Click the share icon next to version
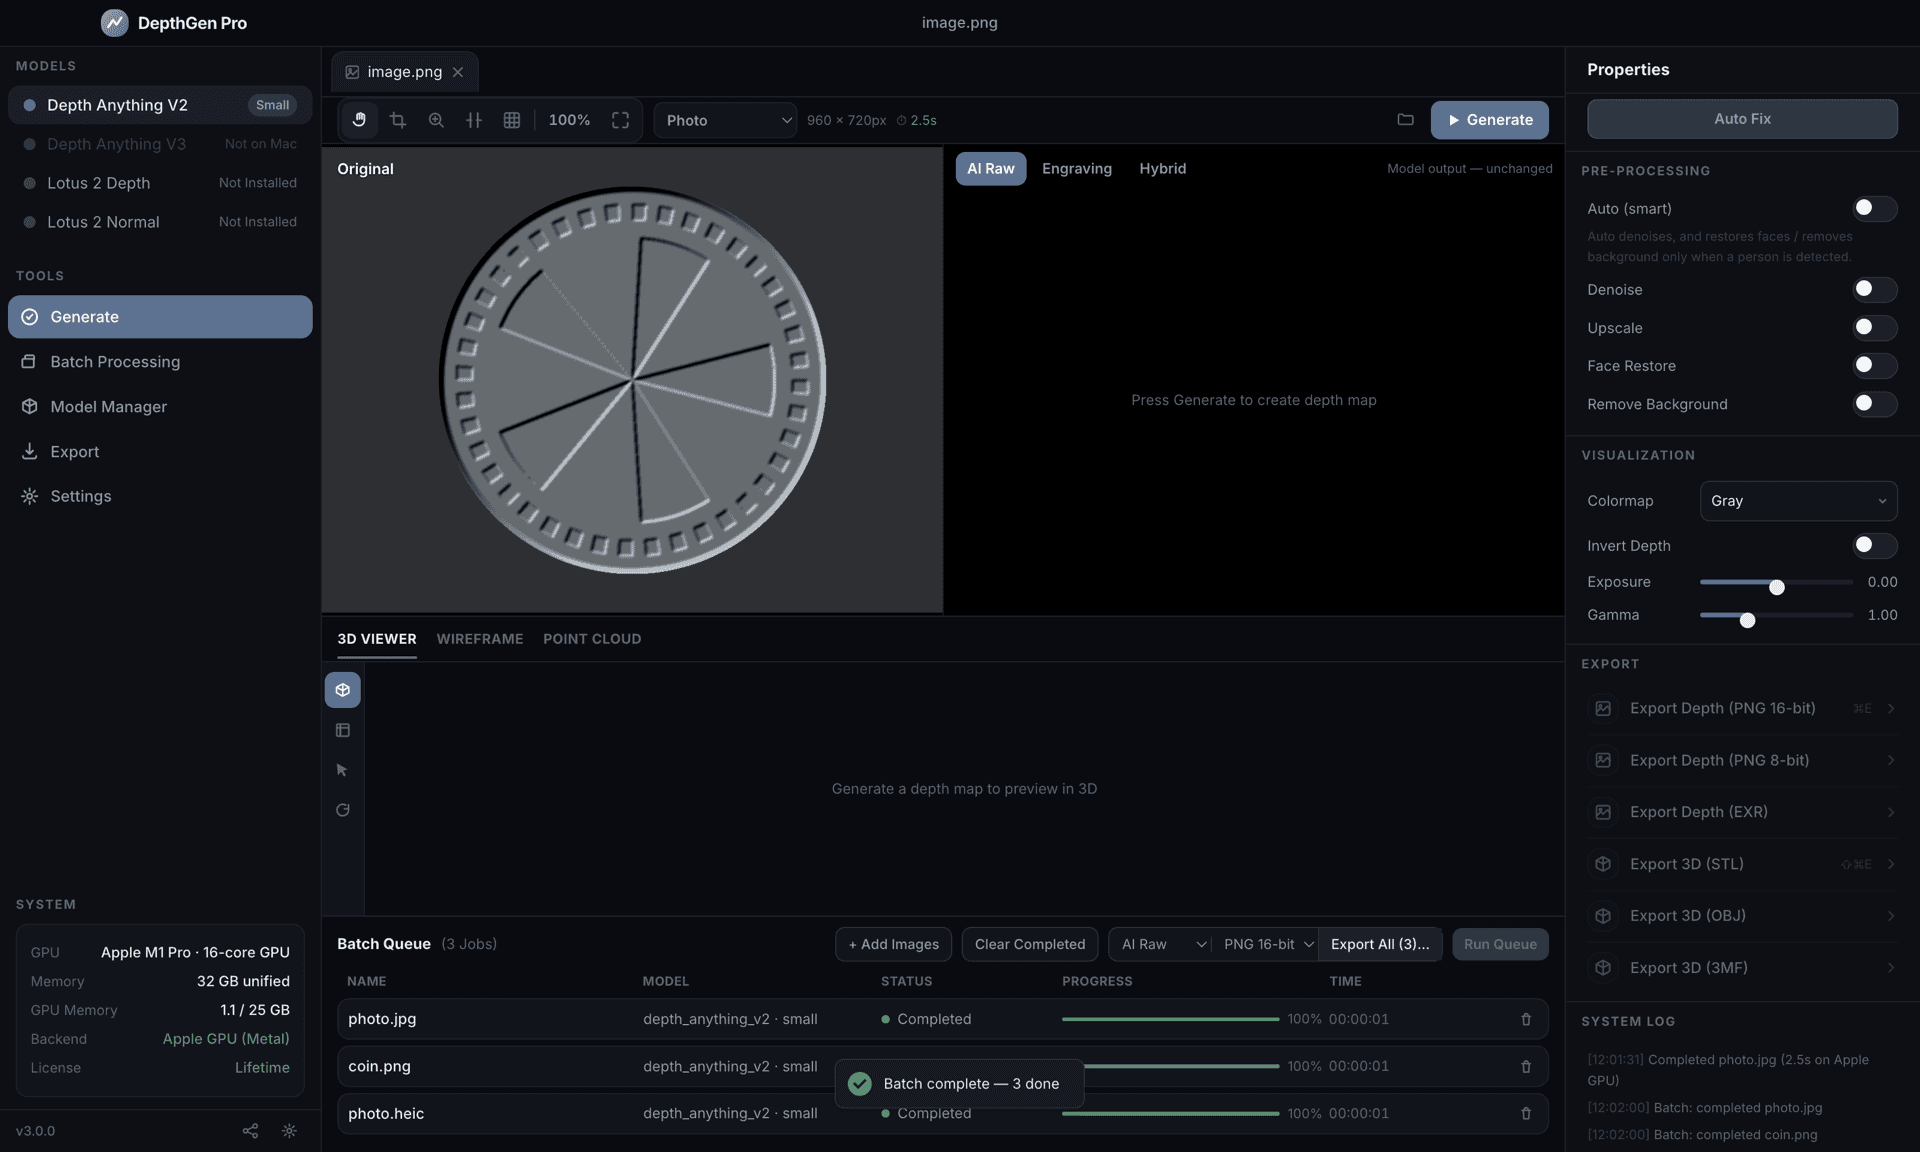1920x1152 pixels. [x=250, y=1131]
